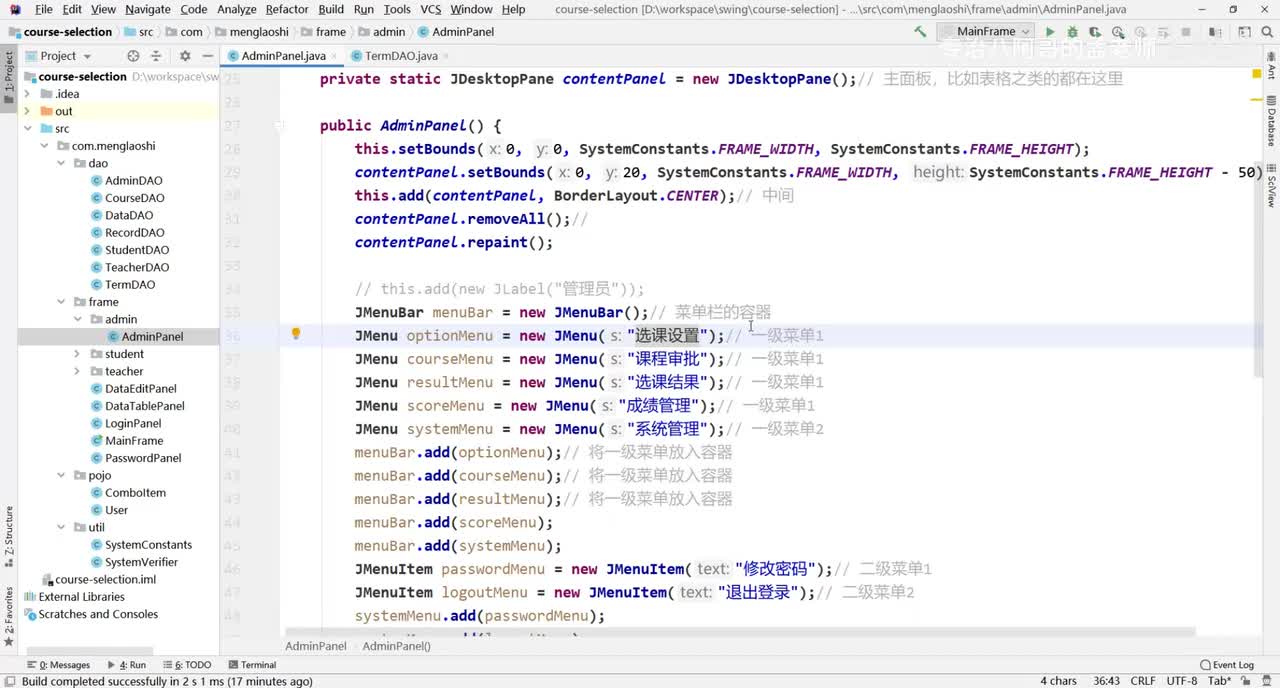Run MainFrame with the green play icon

click(1050, 32)
